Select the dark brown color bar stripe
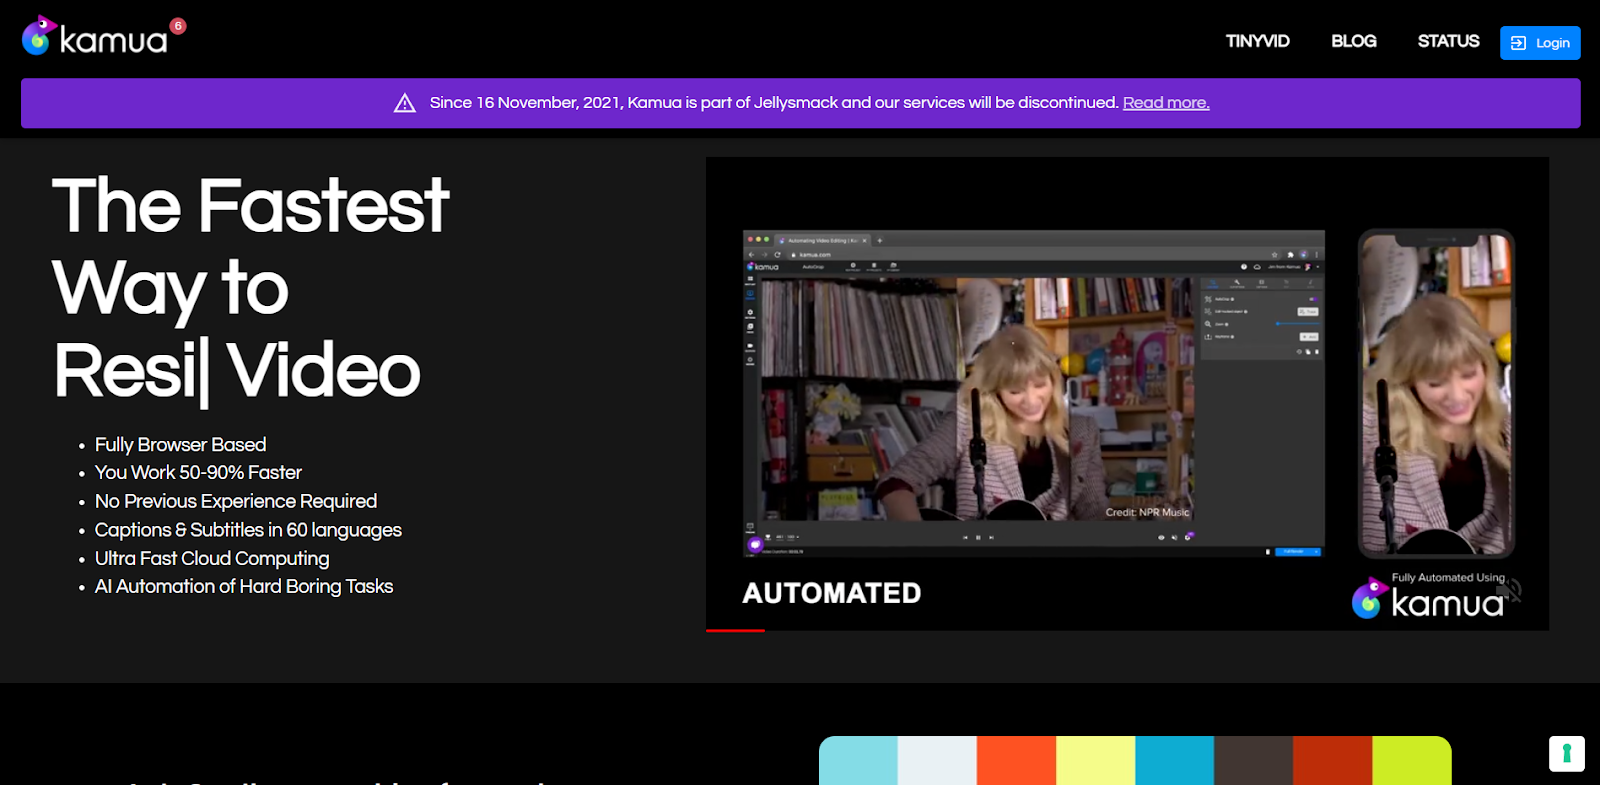Screen dimensions: 1600x785 coord(1253,761)
